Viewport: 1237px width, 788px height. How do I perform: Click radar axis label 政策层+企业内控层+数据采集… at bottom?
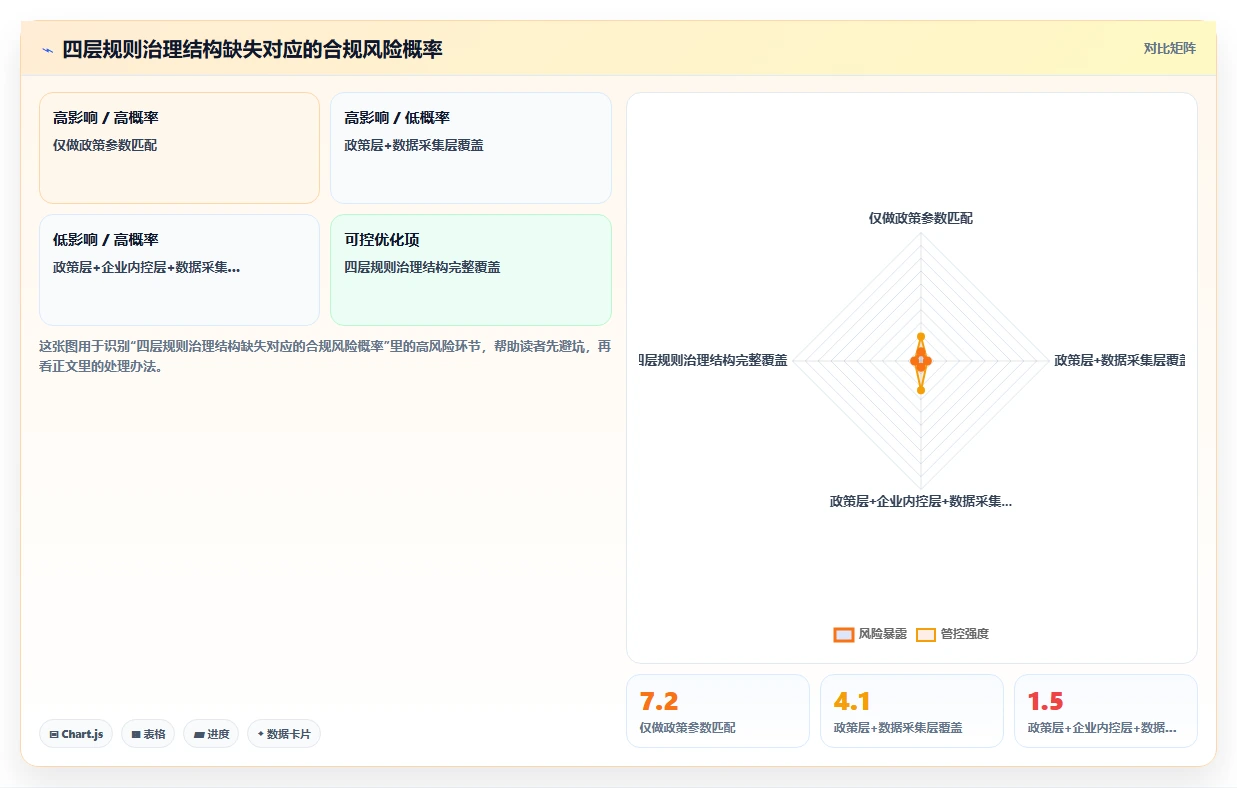pos(921,502)
